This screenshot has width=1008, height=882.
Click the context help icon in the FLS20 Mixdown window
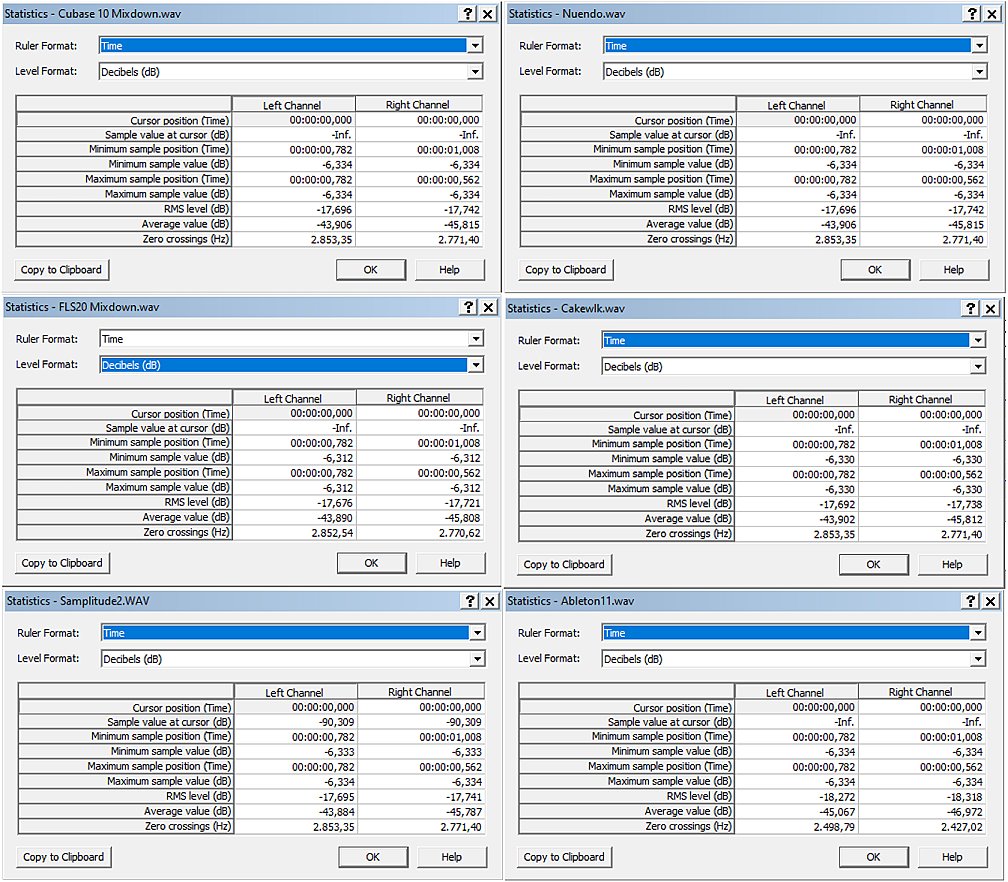469,307
